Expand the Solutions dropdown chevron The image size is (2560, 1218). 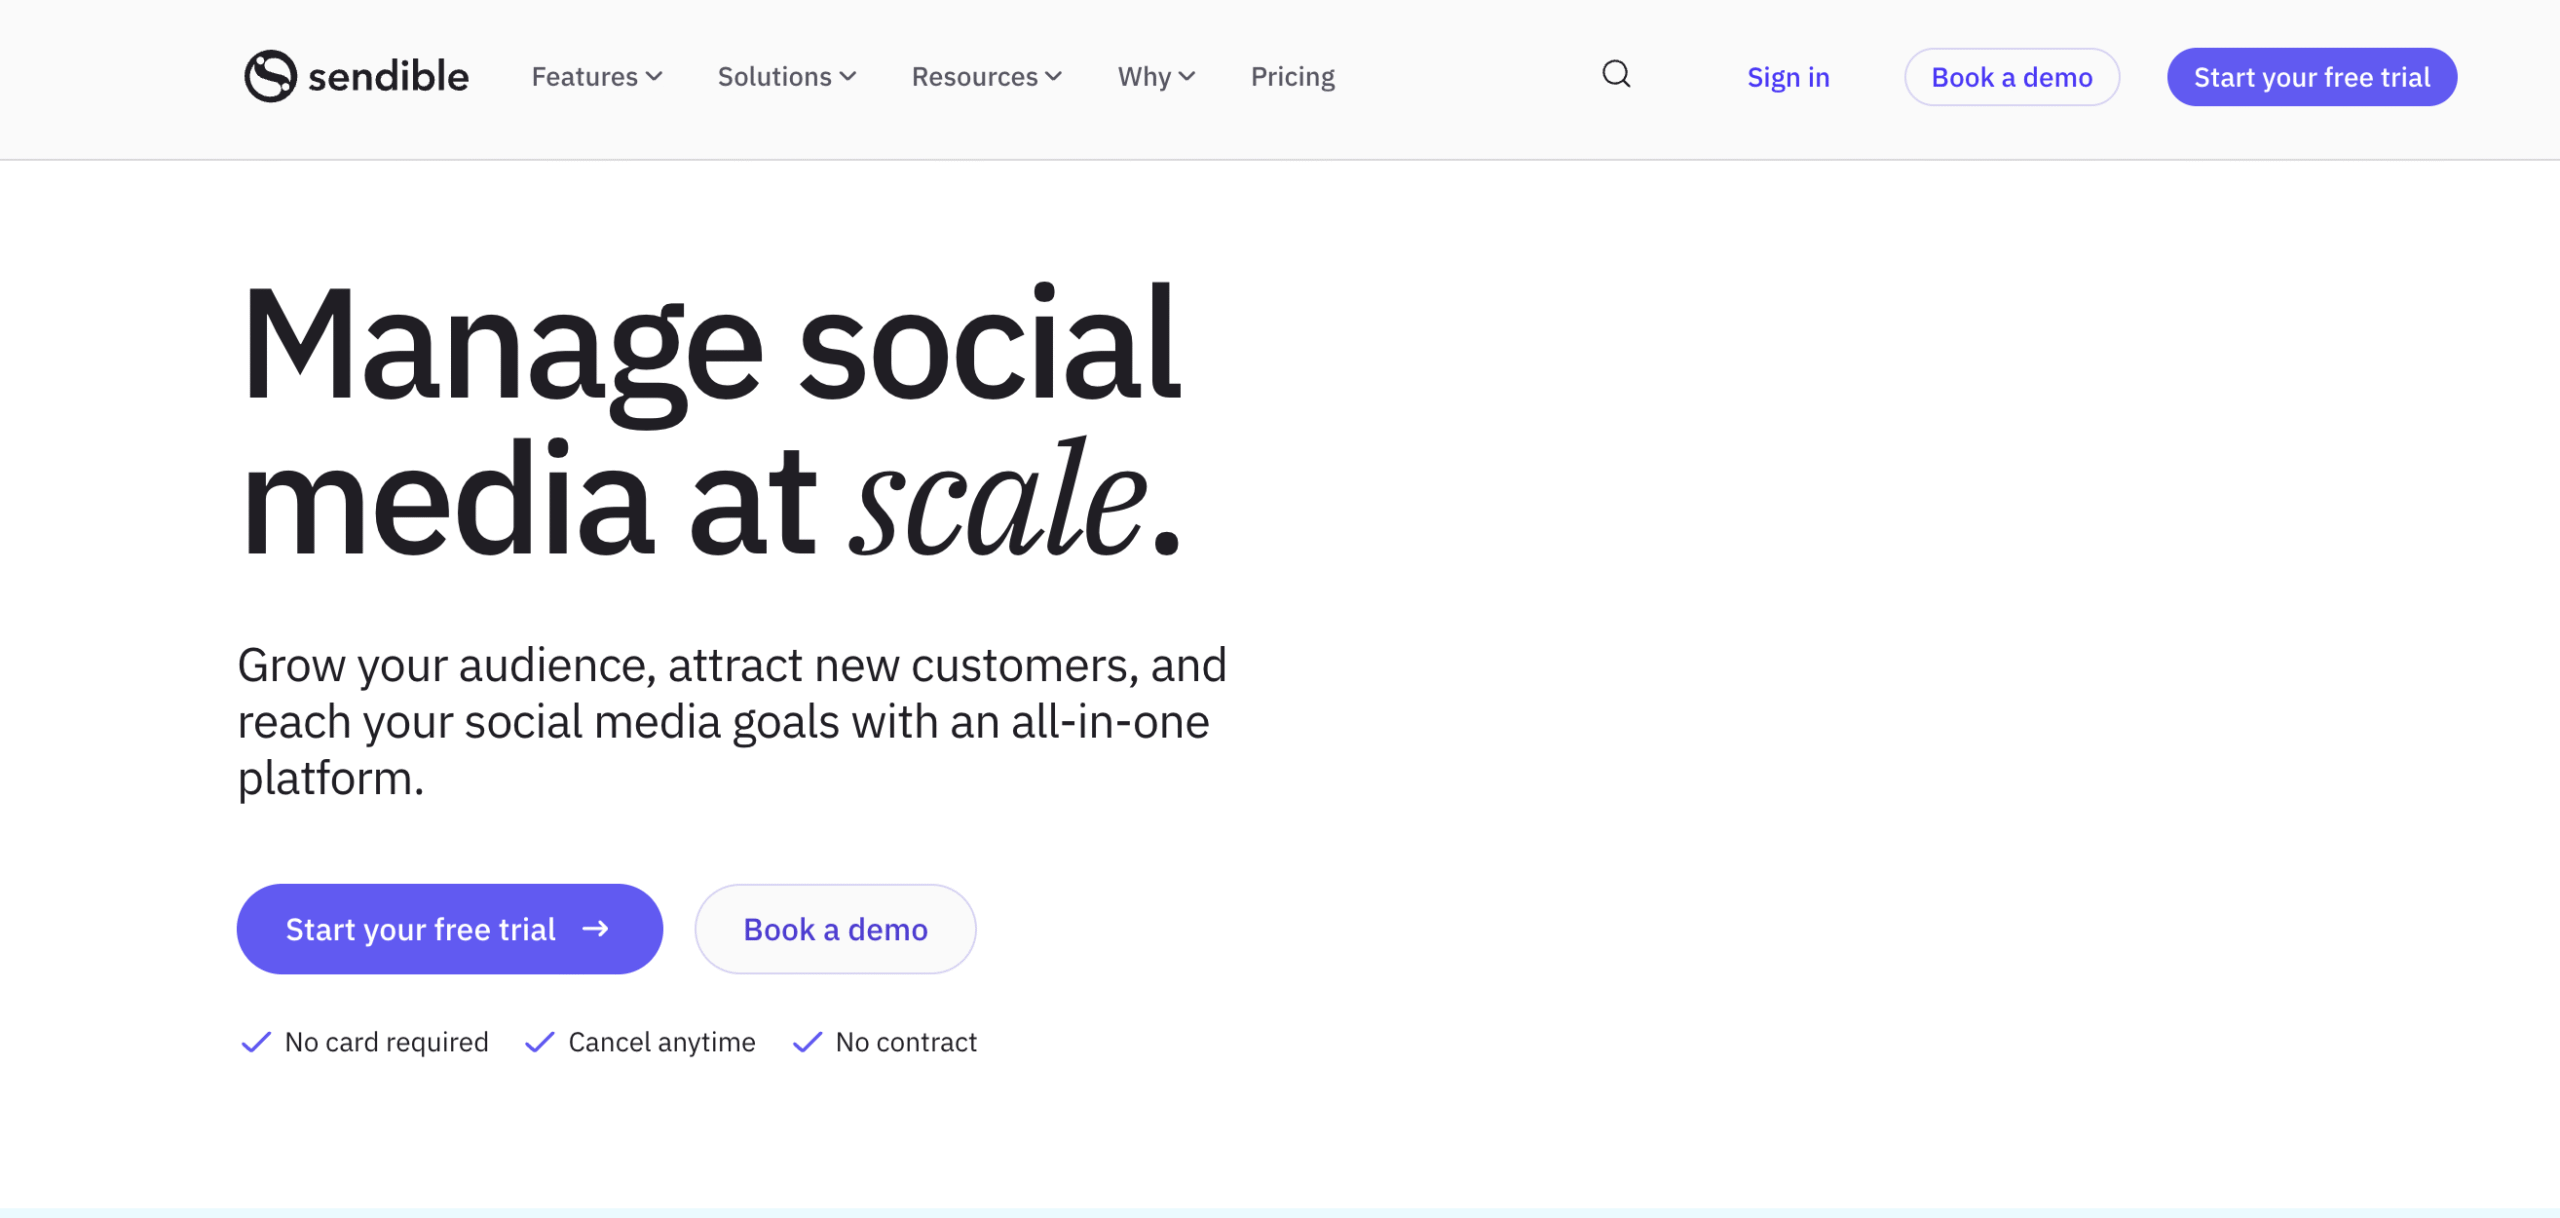click(848, 77)
